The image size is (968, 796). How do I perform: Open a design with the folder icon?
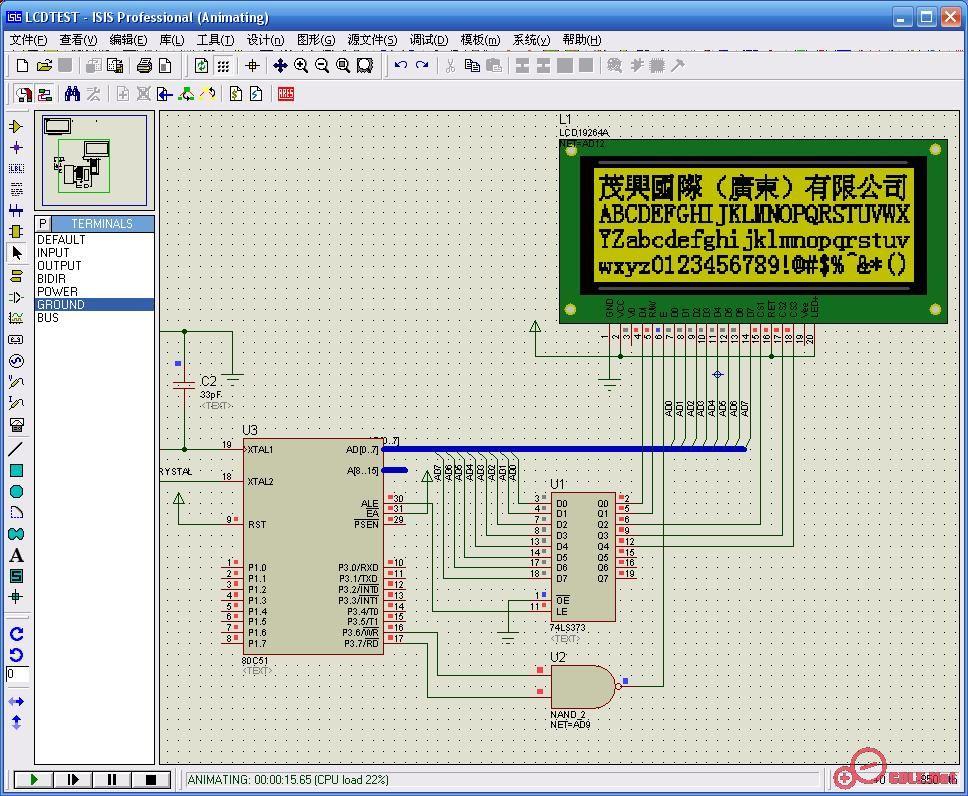point(44,65)
